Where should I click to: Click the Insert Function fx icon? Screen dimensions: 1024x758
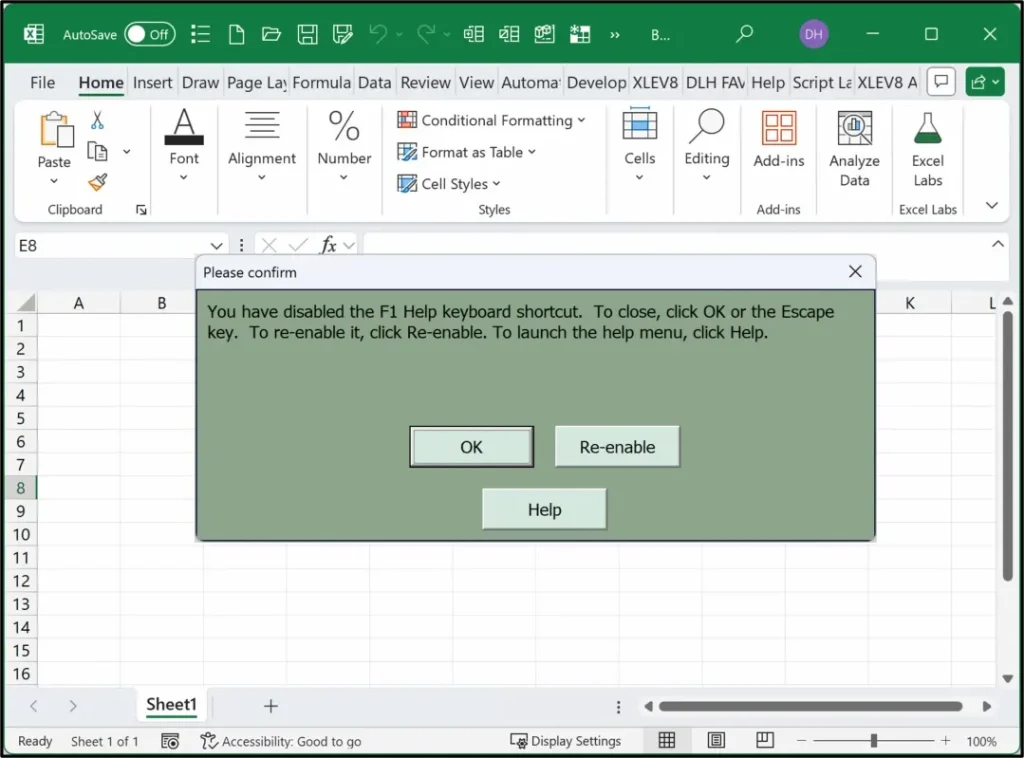point(328,245)
